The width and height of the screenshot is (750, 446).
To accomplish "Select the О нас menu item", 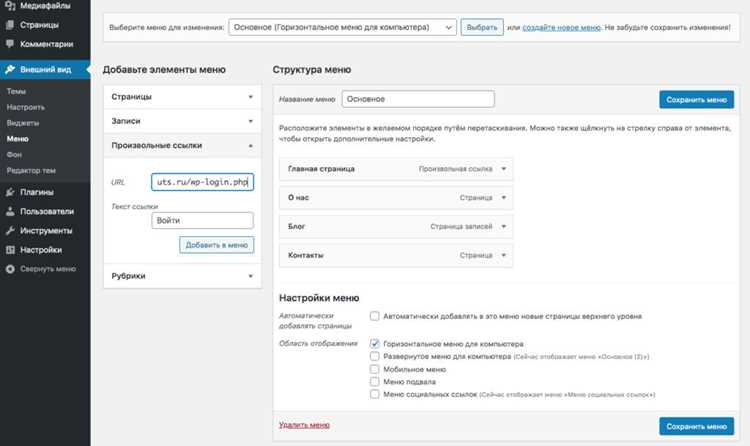I will pyautogui.click(x=396, y=198).
